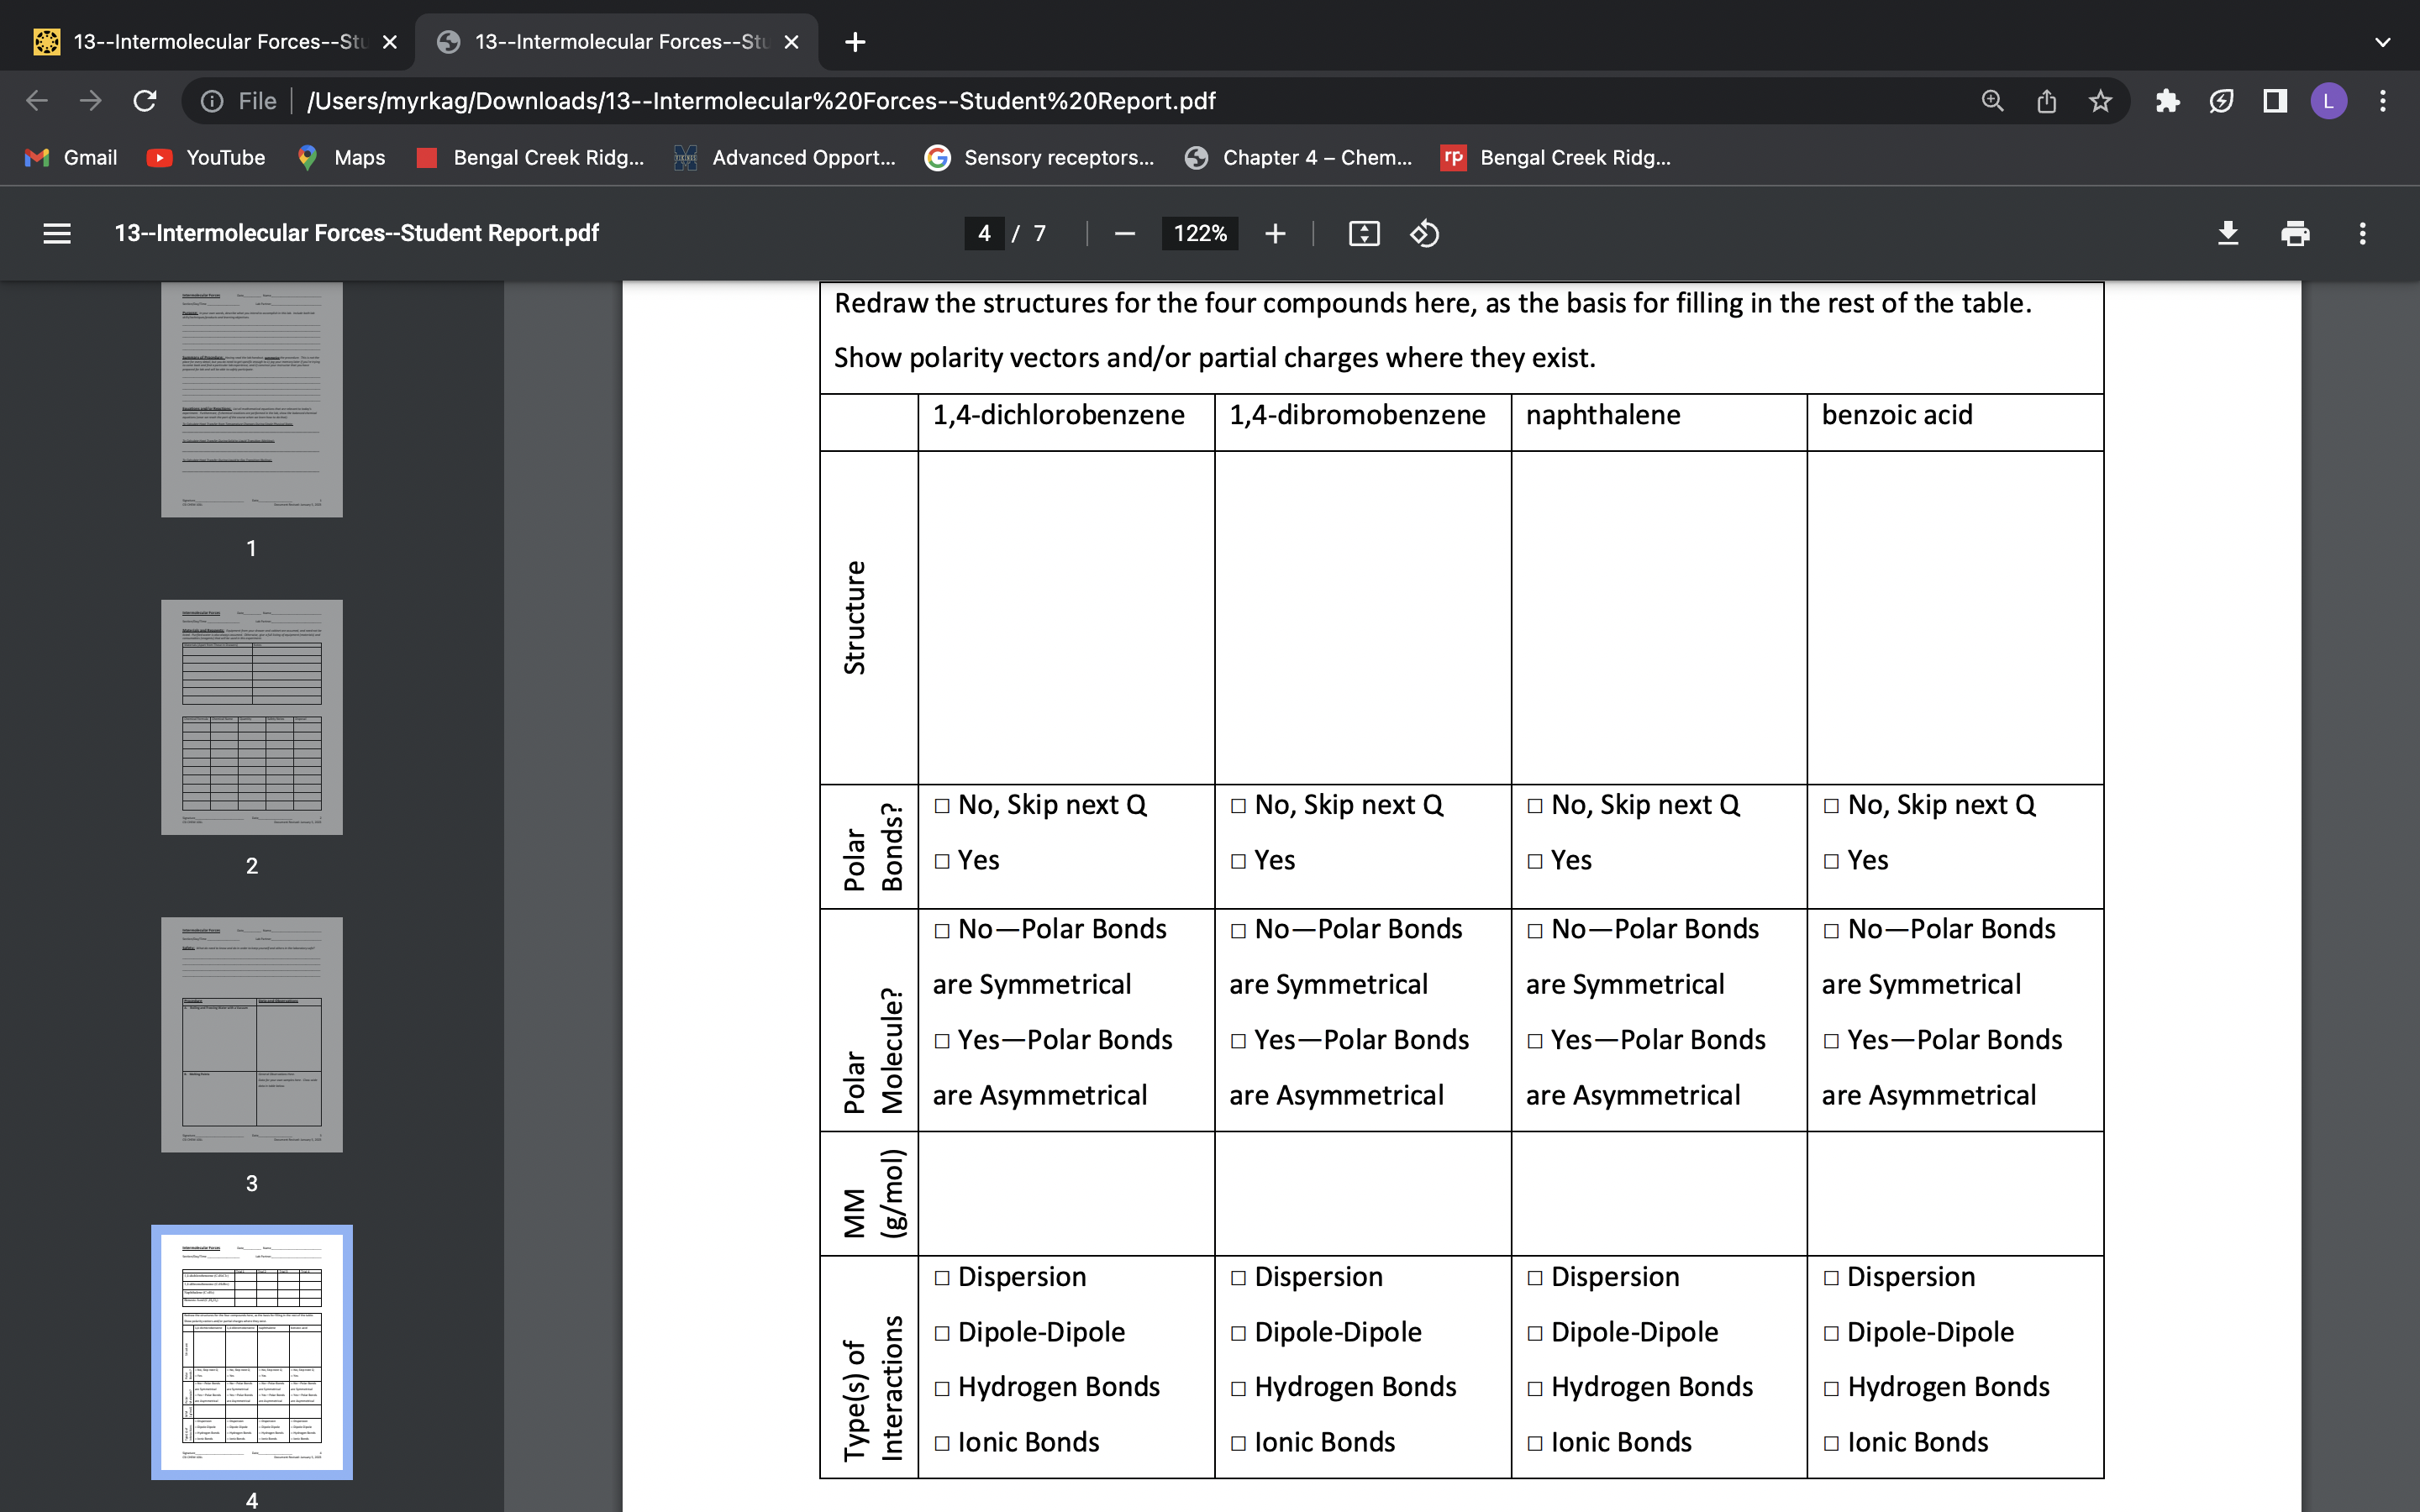
Task: Open PDF viewer more actions menu
Action: point(2362,233)
